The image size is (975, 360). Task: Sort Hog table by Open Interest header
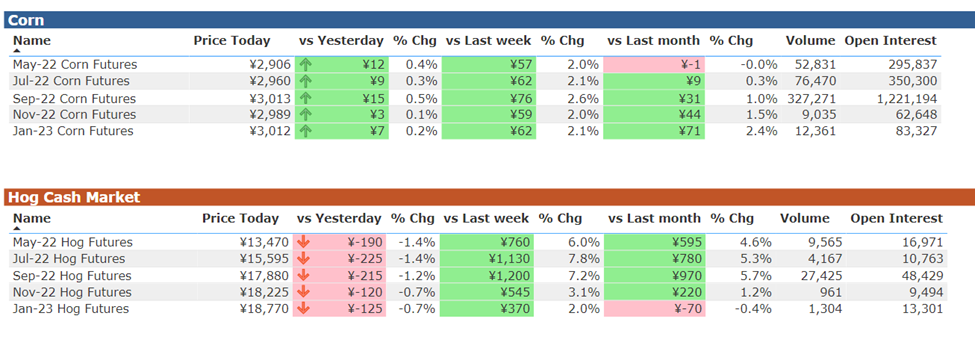pyautogui.click(x=897, y=218)
